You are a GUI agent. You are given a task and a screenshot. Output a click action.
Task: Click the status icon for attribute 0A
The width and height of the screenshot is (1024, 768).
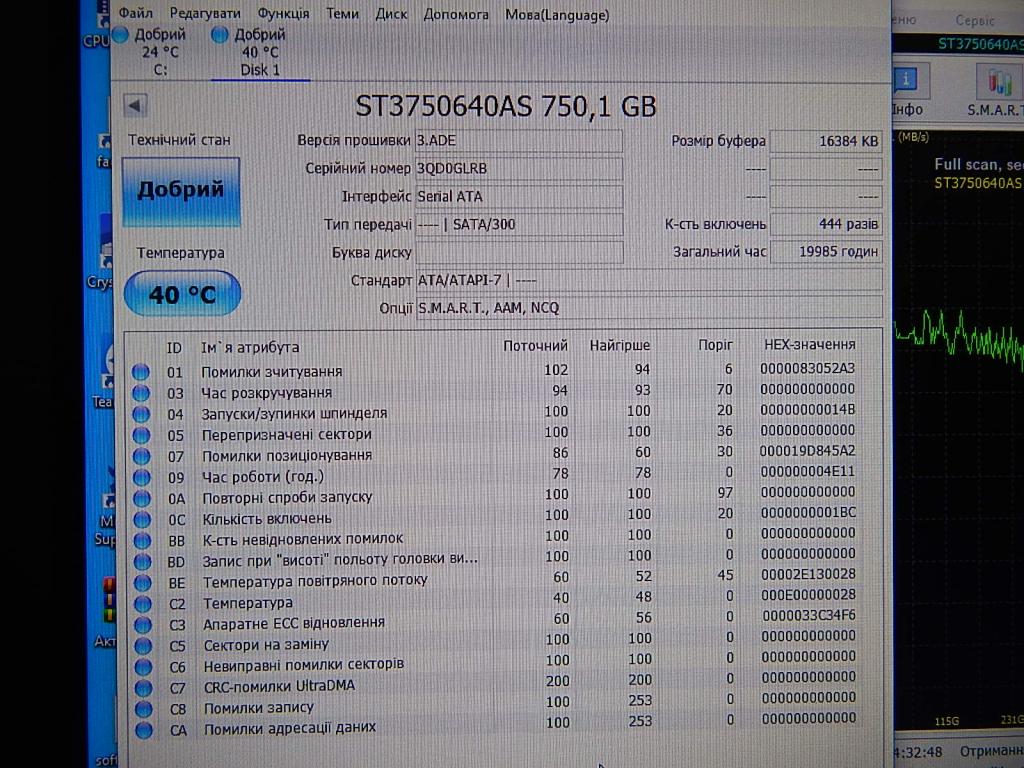click(x=141, y=498)
